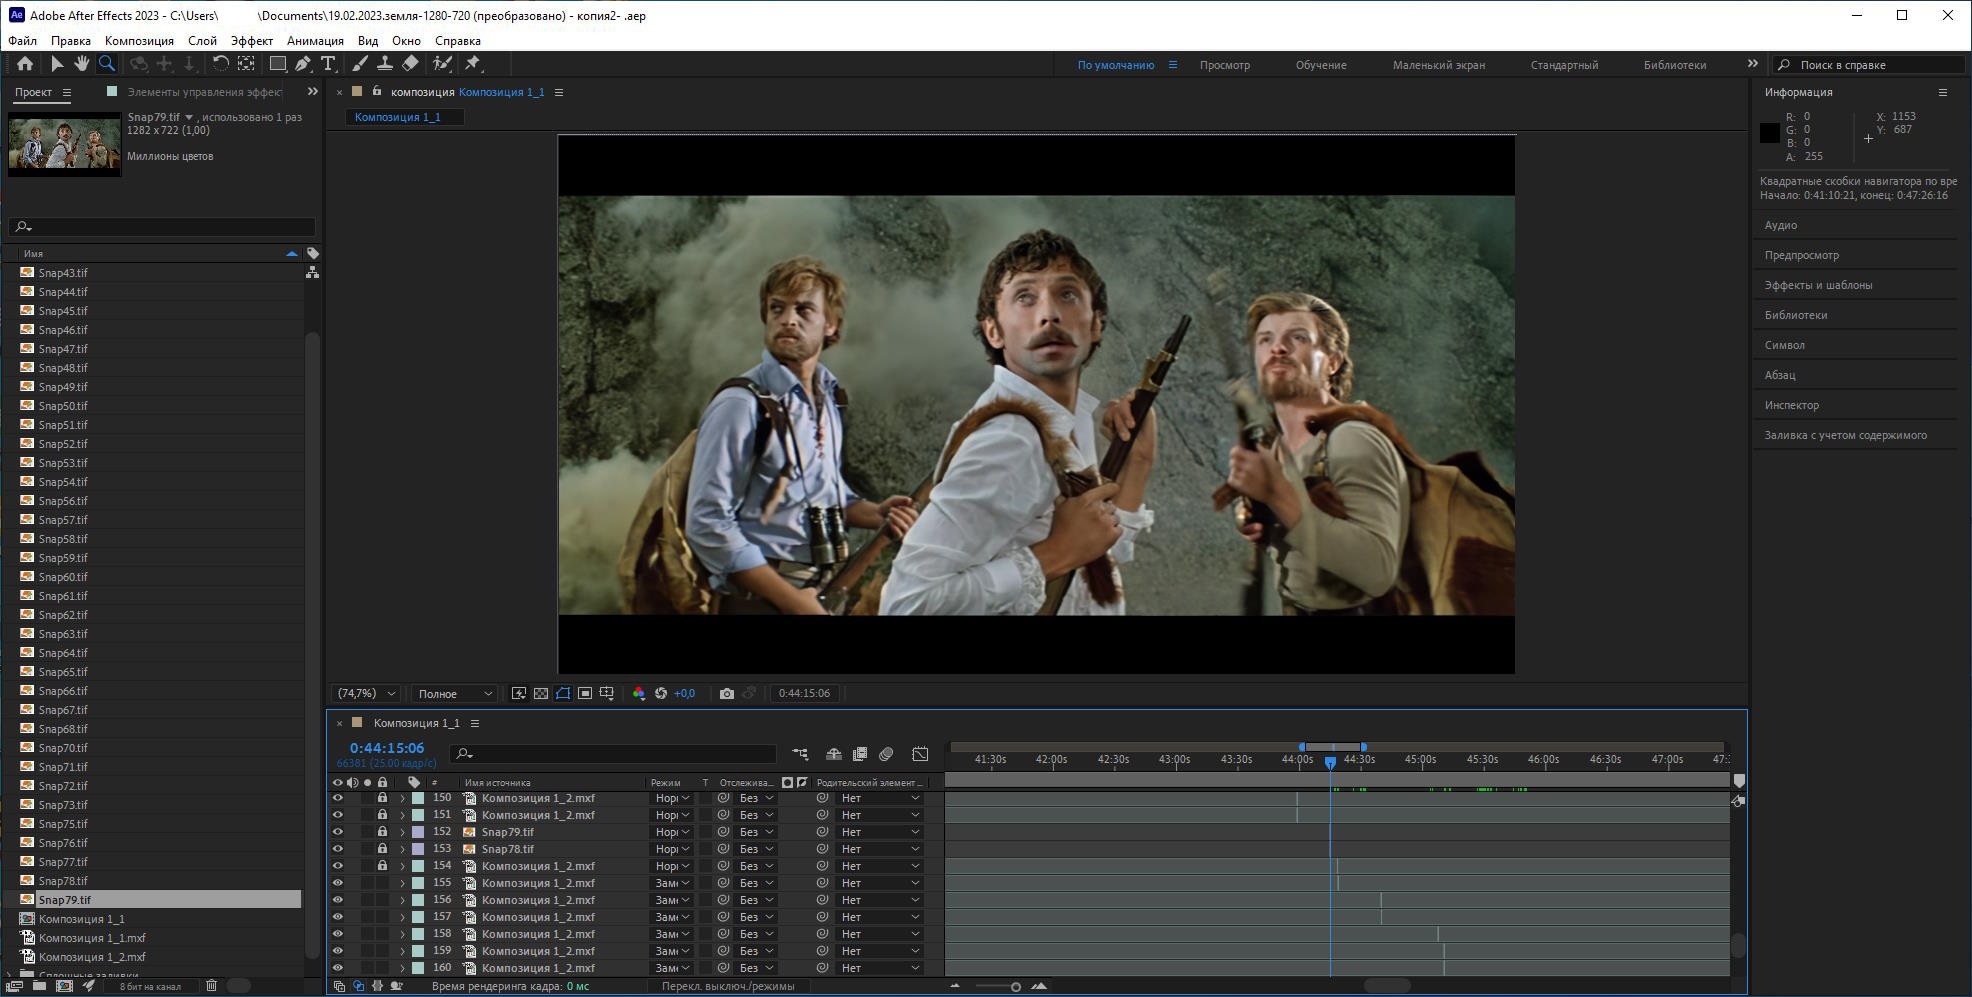Click the delete trash icon in the Project panel
Viewport: 1972px width, 997px height.
pyautogui.click(x=211, y=986)
